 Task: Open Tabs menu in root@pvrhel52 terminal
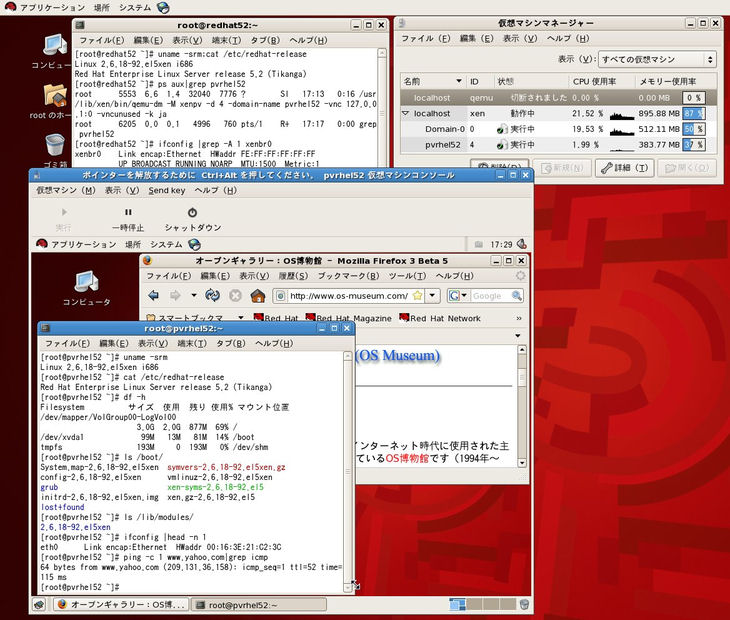tap(230, 344)
